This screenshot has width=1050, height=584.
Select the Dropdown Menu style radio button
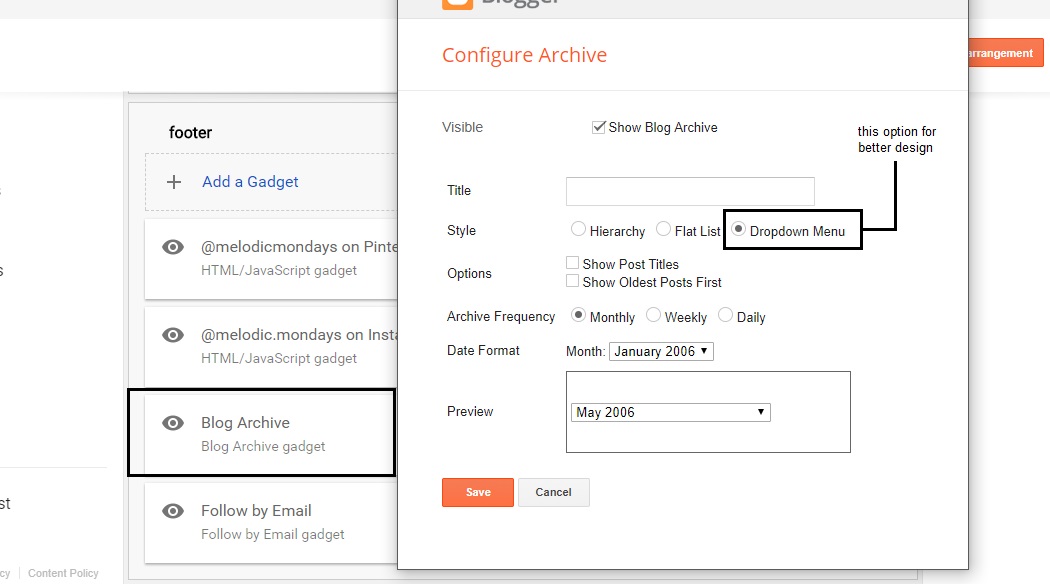(738, 229)
